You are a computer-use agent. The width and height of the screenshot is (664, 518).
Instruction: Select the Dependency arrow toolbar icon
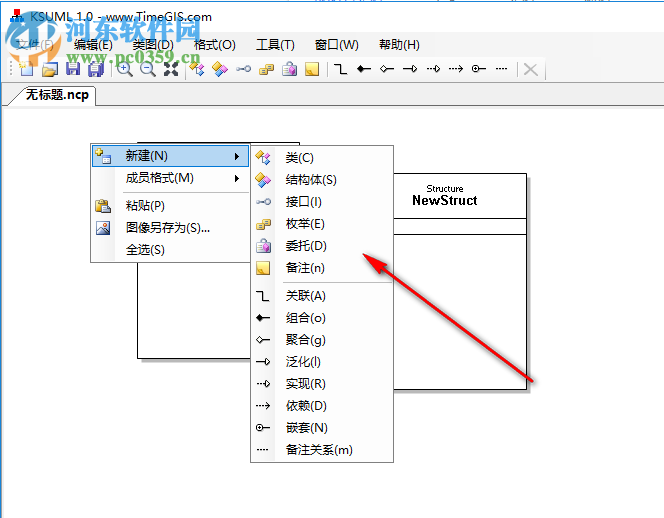pyautogui.click(x=456, y=69)
